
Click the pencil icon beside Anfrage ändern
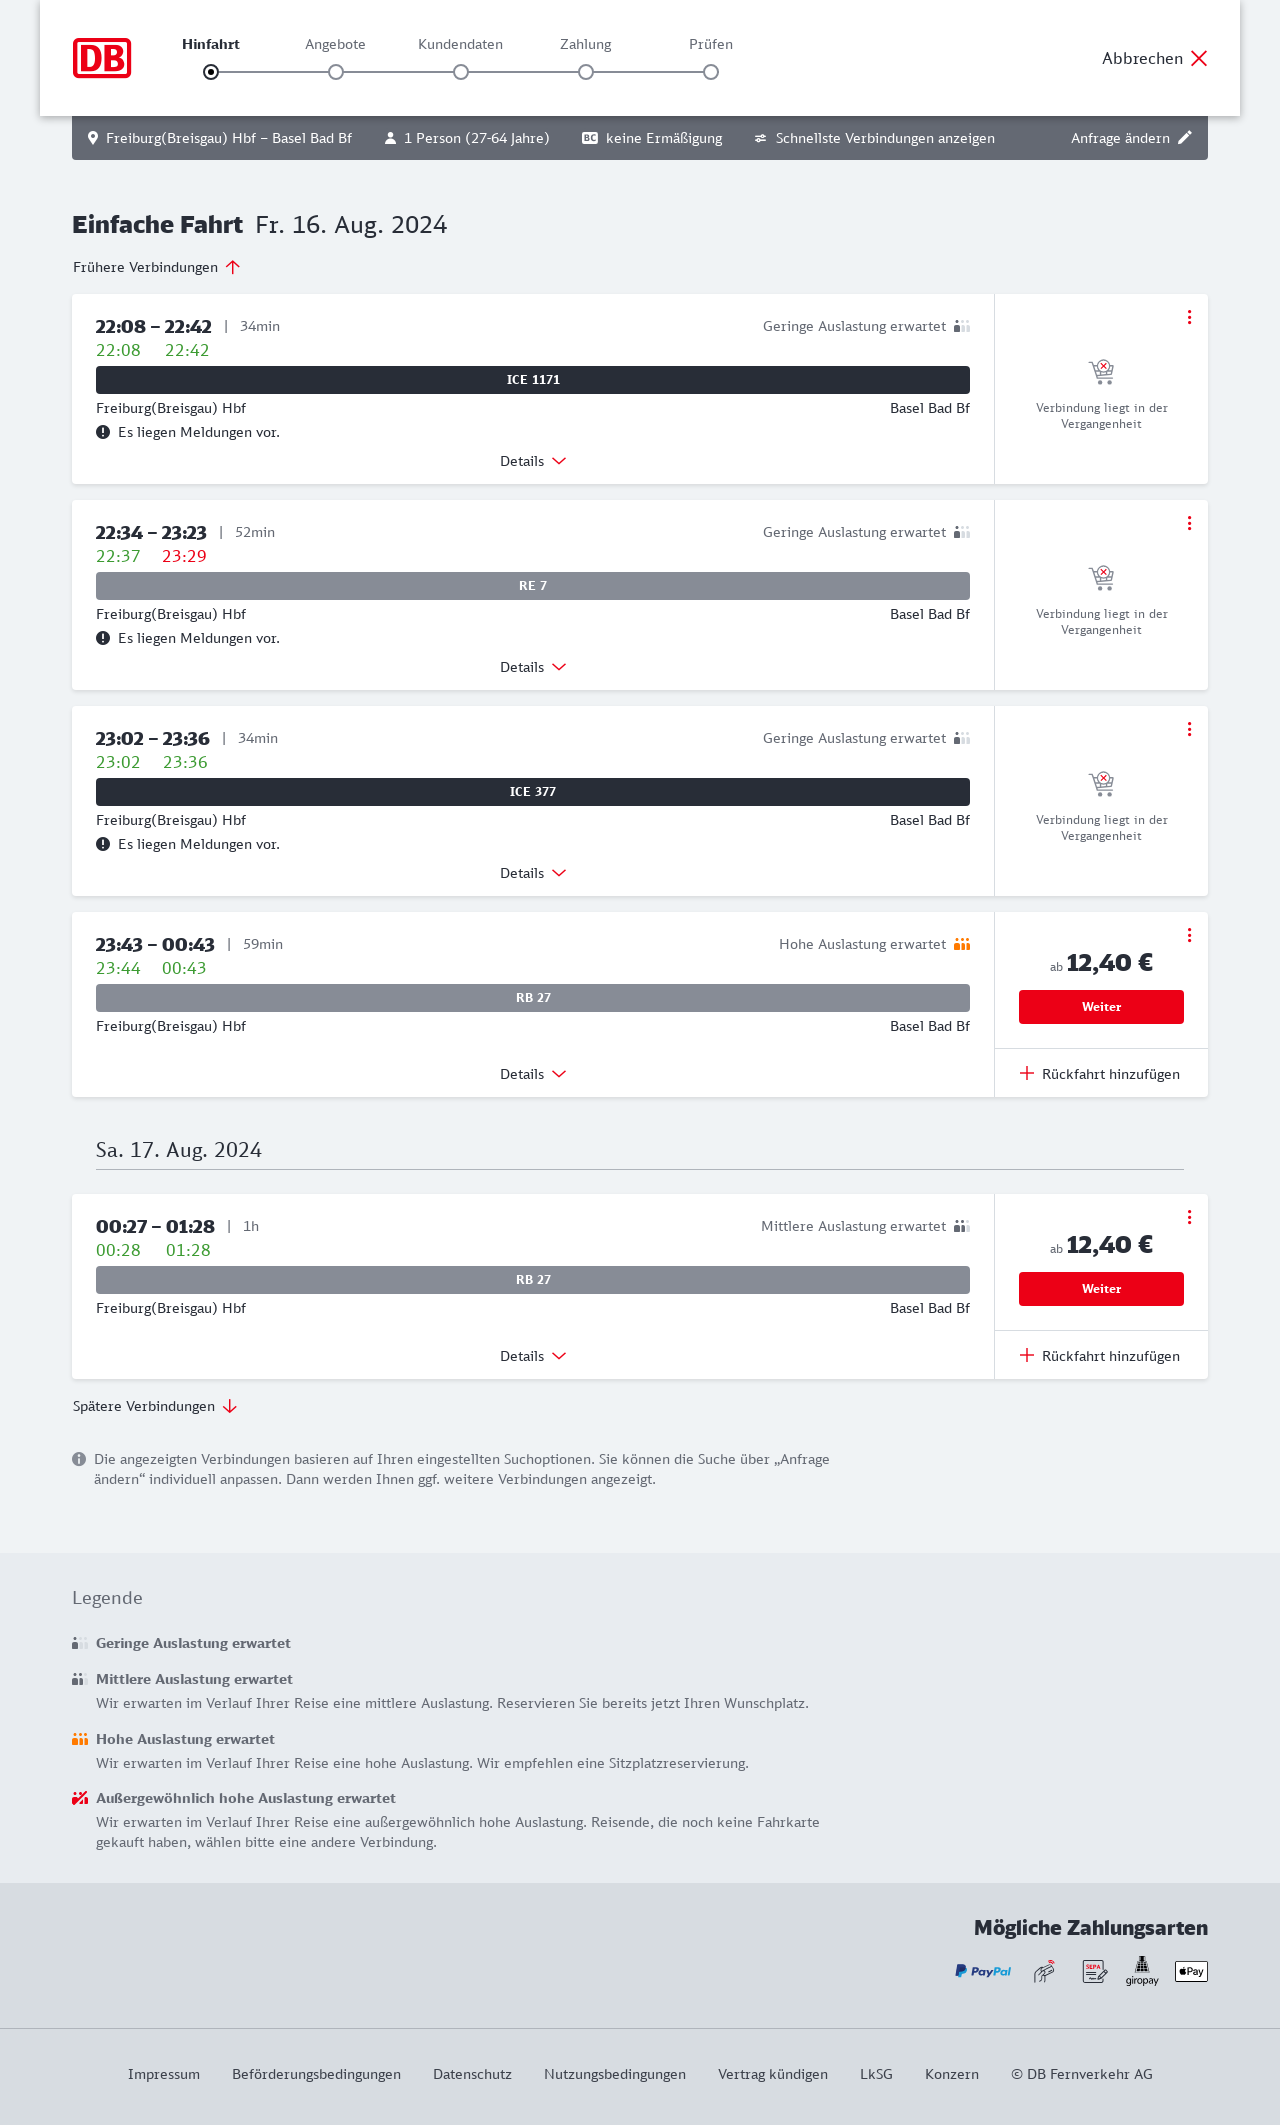tap(1185, 138)
